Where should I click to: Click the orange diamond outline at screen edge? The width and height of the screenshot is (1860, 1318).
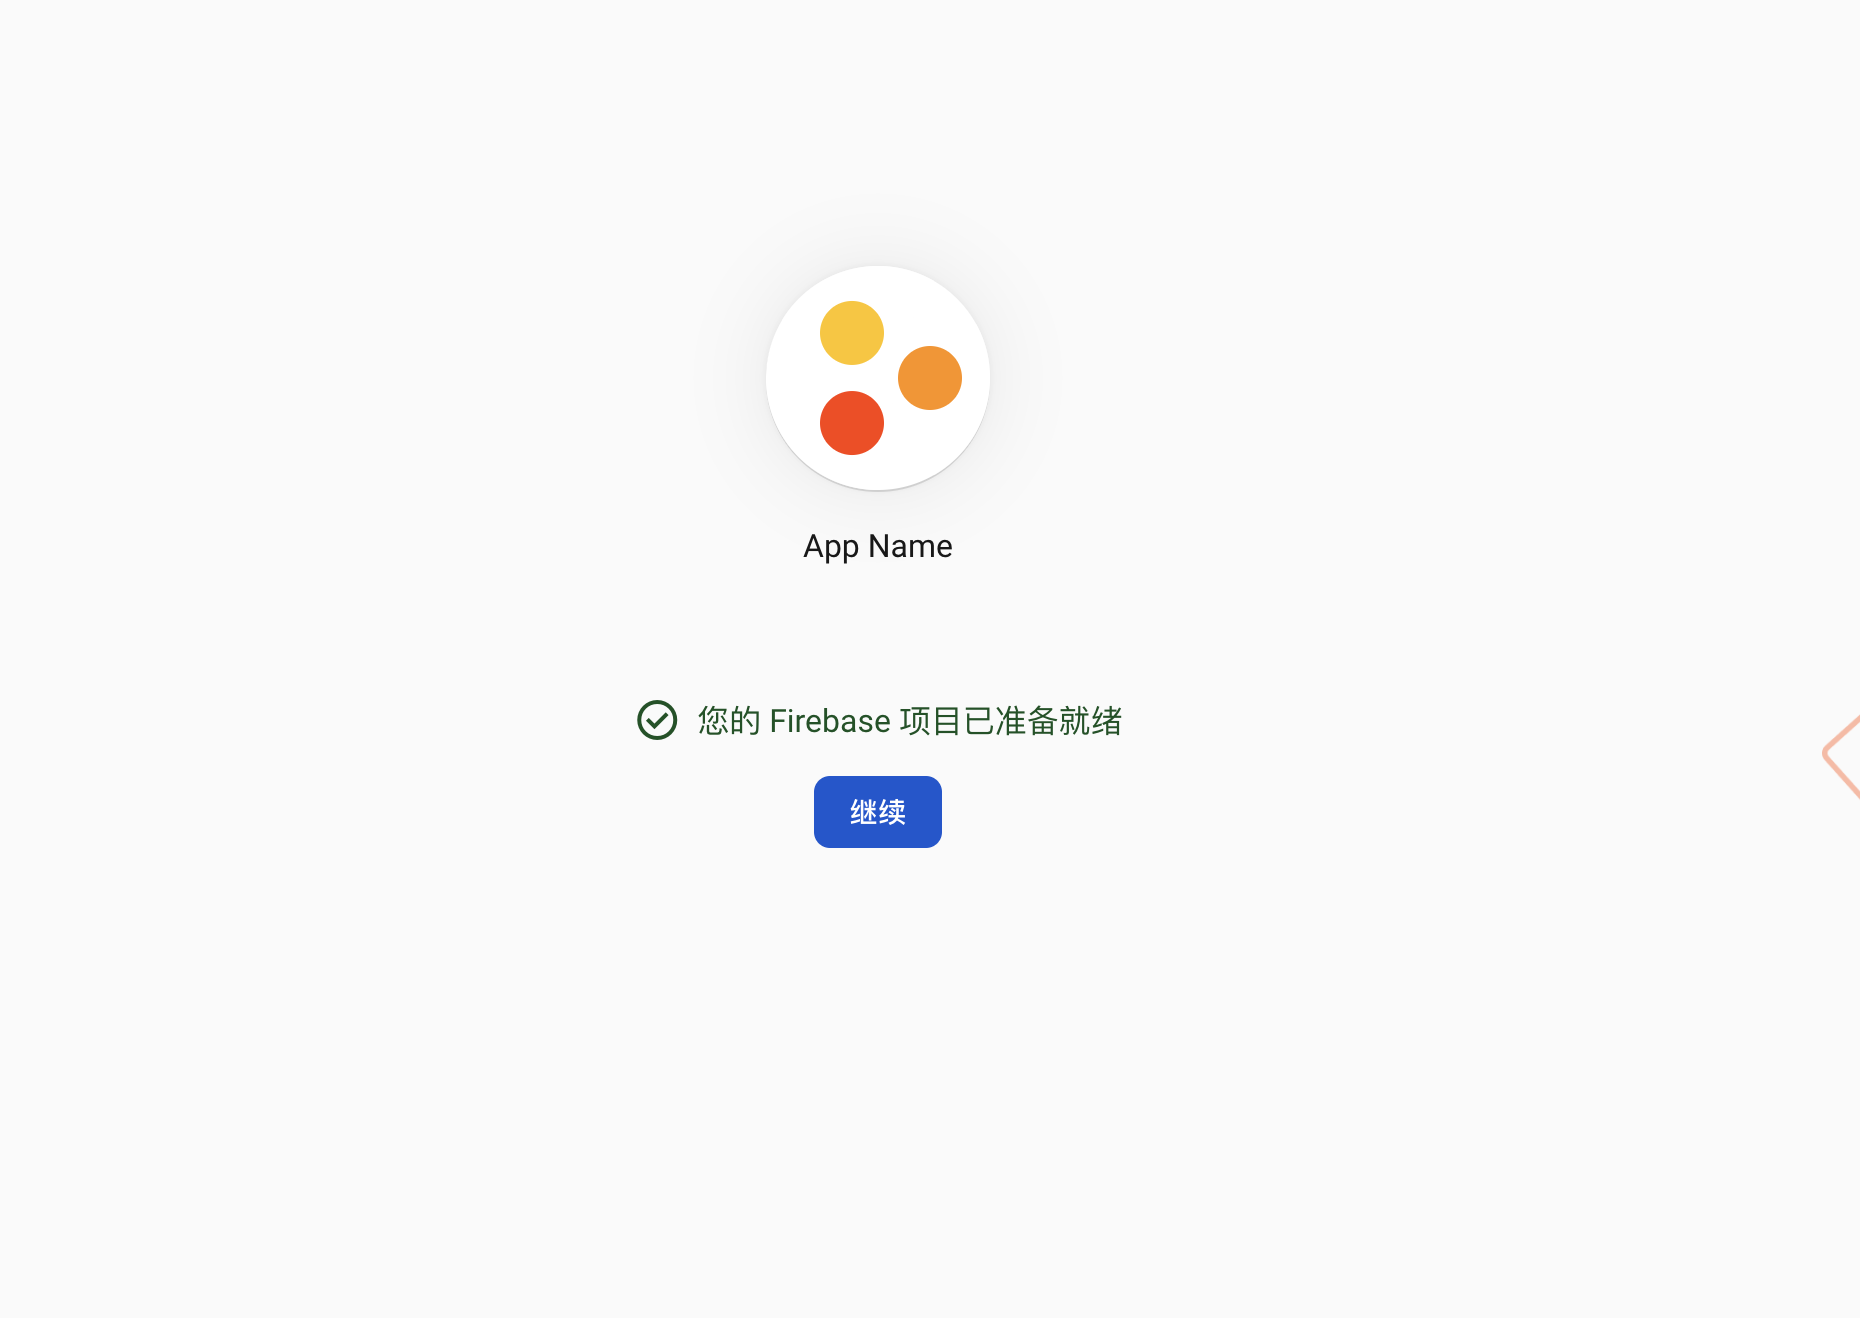pos(1841,756)
